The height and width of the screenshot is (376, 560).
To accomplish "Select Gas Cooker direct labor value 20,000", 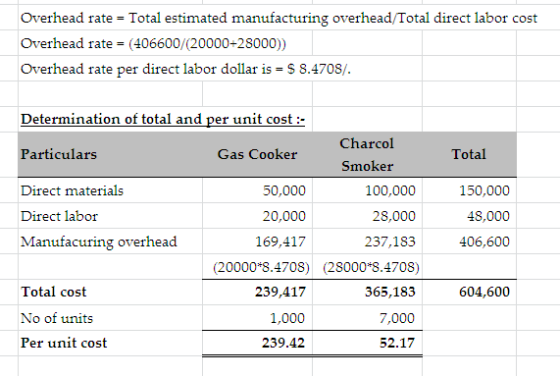I will (284, 216).
